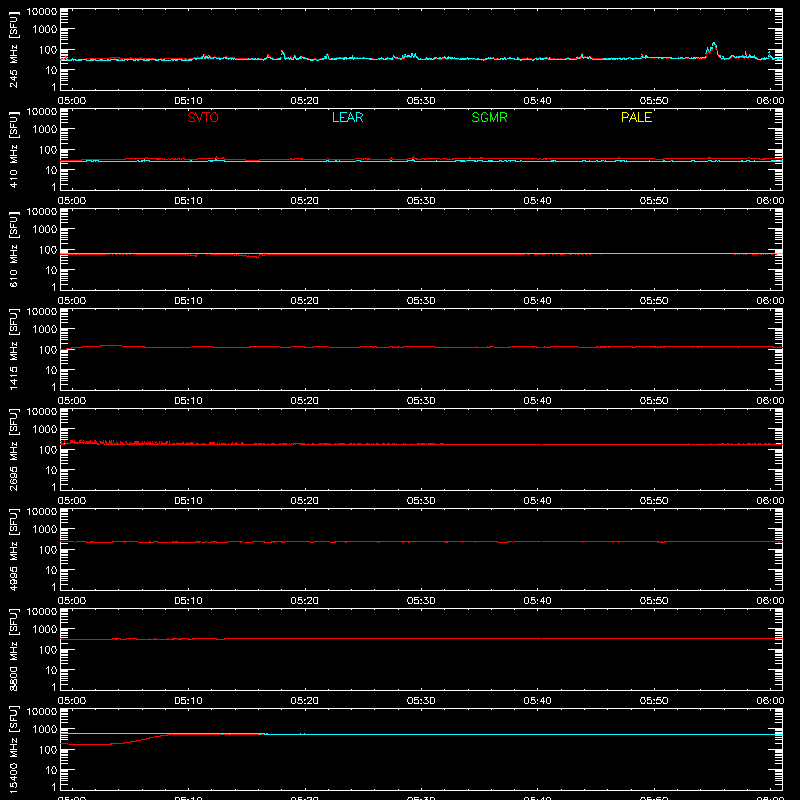Click the 10000 y-axis label of 245 MHz panel
Viewport: 800px width, 800px height.
click(x=42, y=12)
